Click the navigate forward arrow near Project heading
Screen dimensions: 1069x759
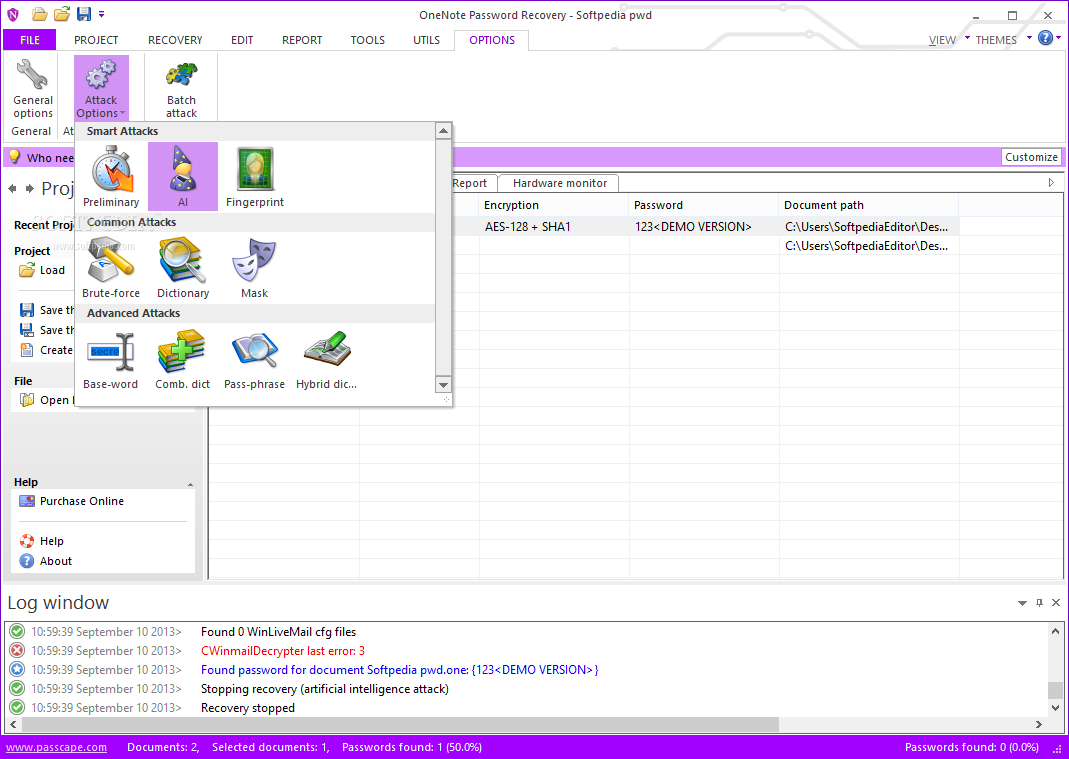29,188
